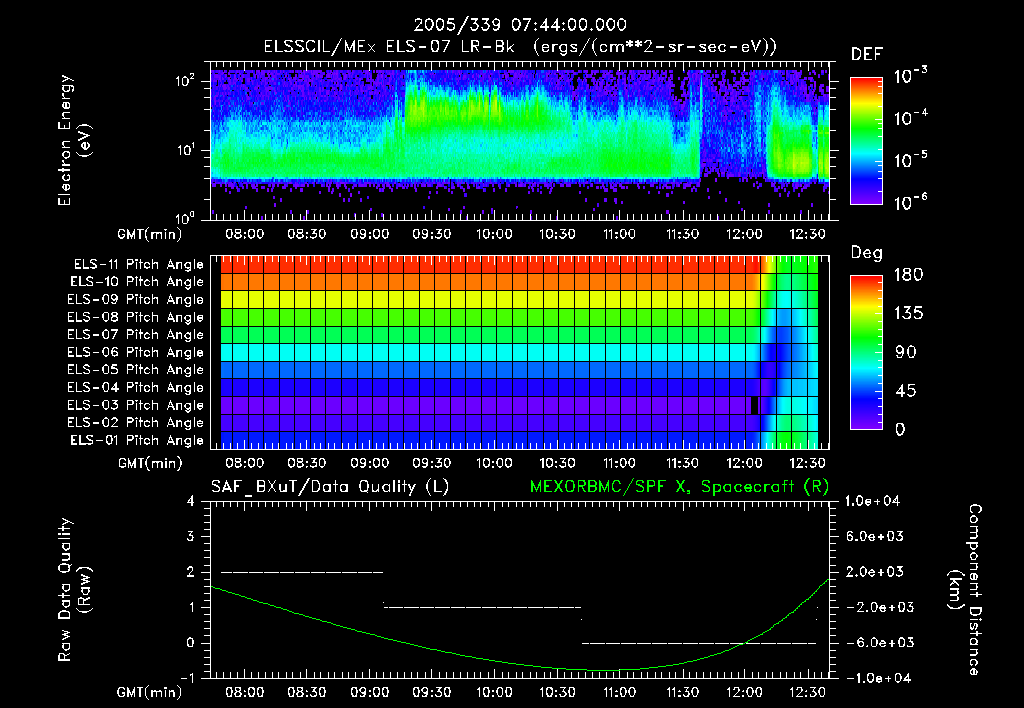Click the 10^-3 value on DEF scale

pos(910,75)
